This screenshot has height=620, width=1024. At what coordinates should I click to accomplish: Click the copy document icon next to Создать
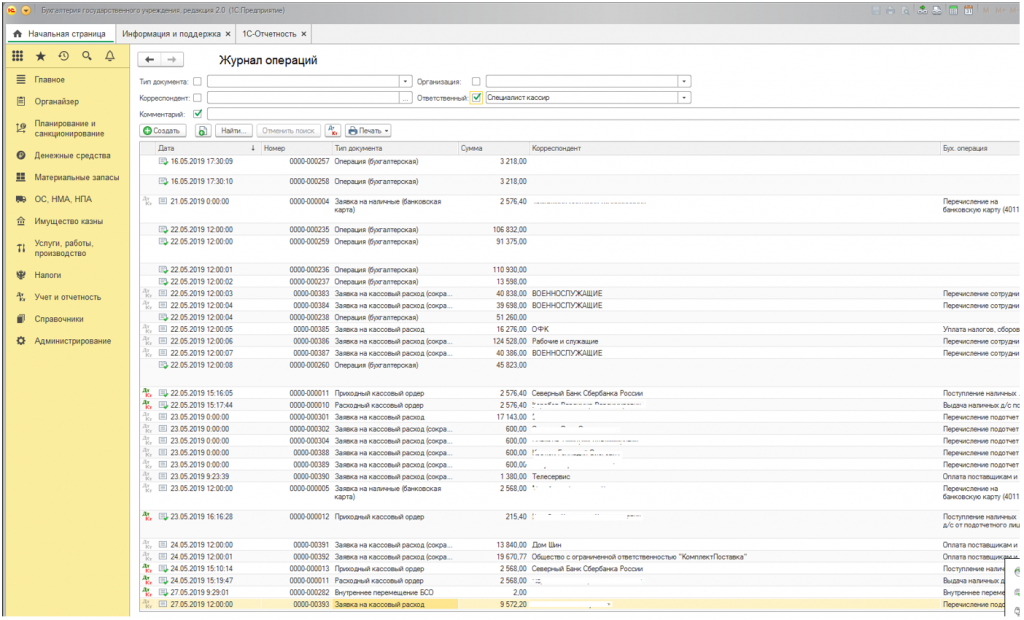[202, 131]
